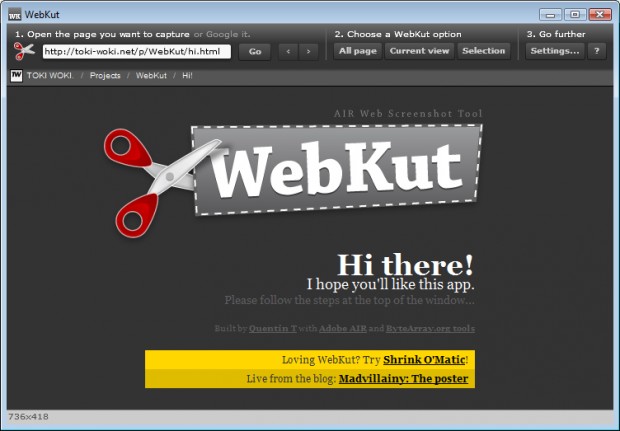This screenshot has height=431, width=620.
Task: Click '1. Open the page you want to capture' label
Action: [102, 34]
